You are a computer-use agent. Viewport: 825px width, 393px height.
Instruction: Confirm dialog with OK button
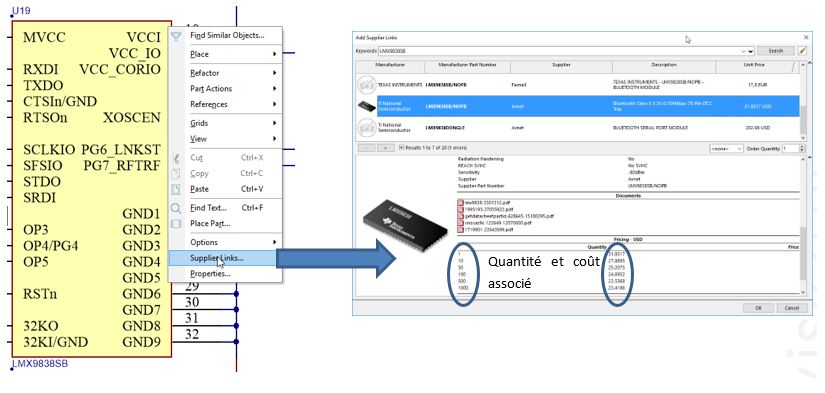tap(758, 308)
